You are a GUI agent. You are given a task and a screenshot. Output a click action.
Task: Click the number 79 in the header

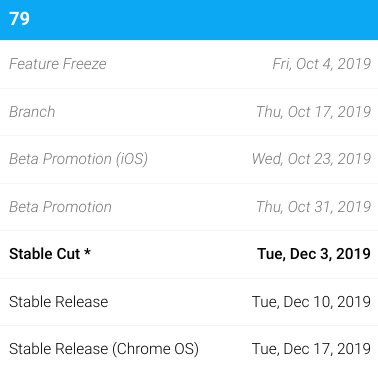point(19,19)
